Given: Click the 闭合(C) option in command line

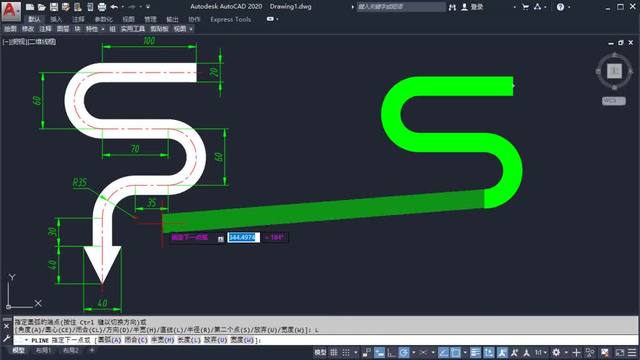Looking at the screenshot, I should (x=136, y=340).
